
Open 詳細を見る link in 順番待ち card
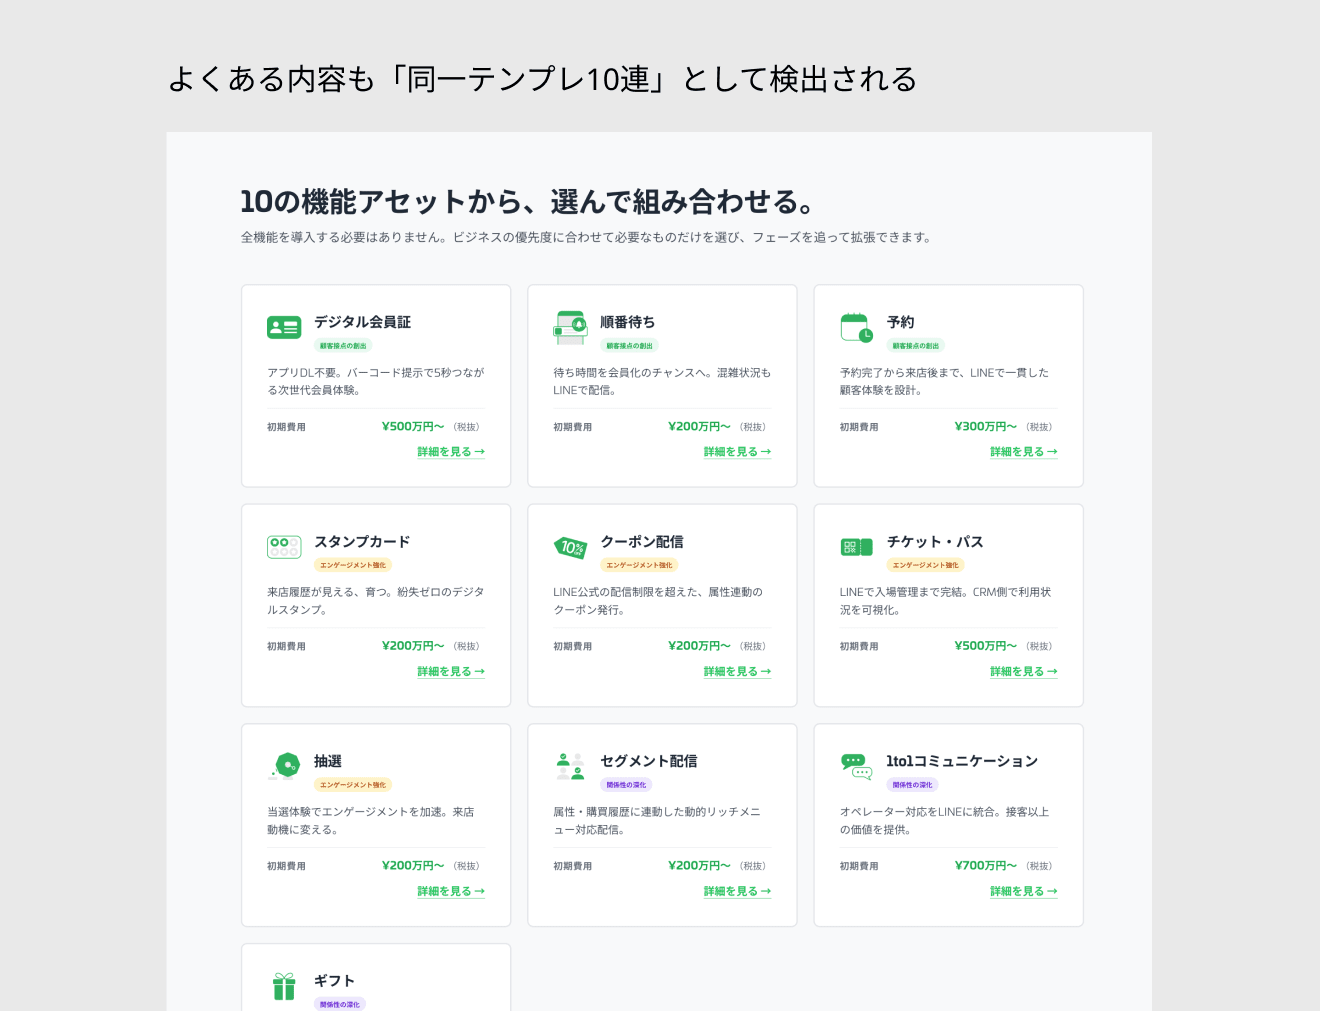(x=737, y=452)
